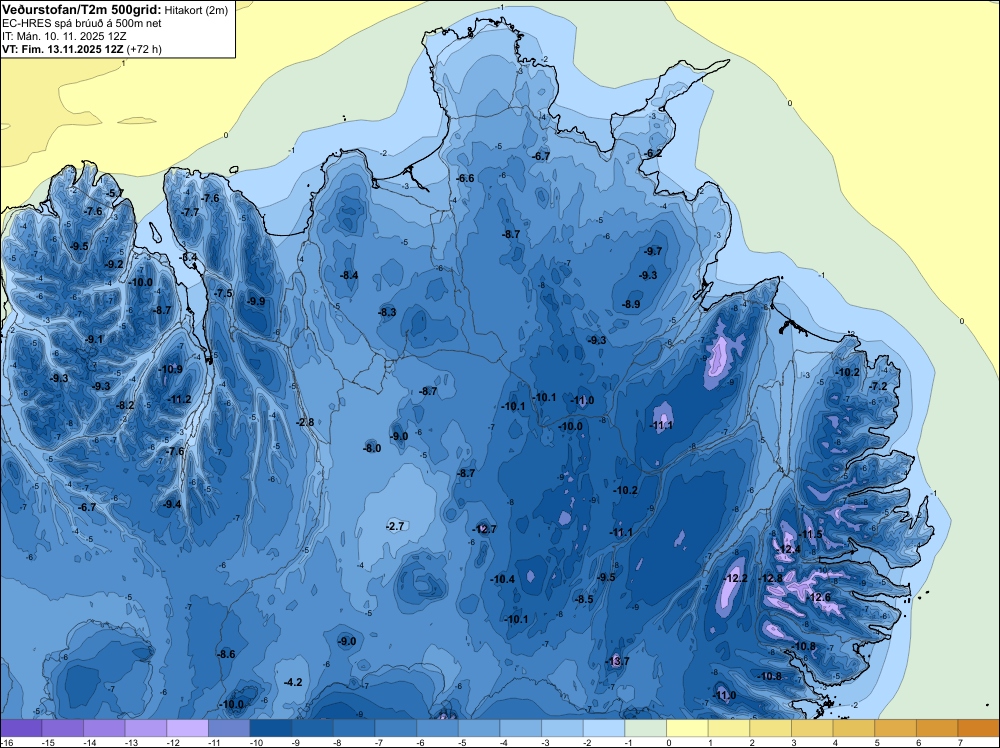Click the yellow legend swatch between 0 and 1
1000x748 pixels.
coord(688,728)
